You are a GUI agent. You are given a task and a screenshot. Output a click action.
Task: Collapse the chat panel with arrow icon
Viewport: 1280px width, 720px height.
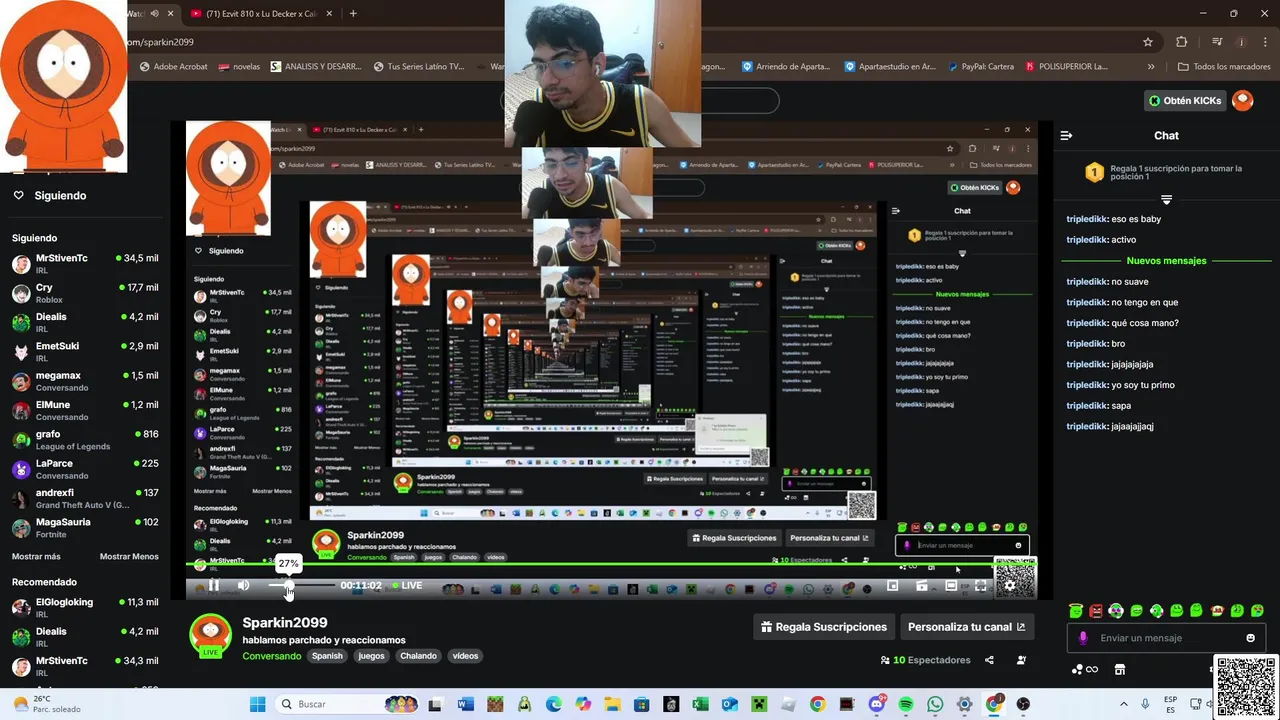click(1066, 135)
